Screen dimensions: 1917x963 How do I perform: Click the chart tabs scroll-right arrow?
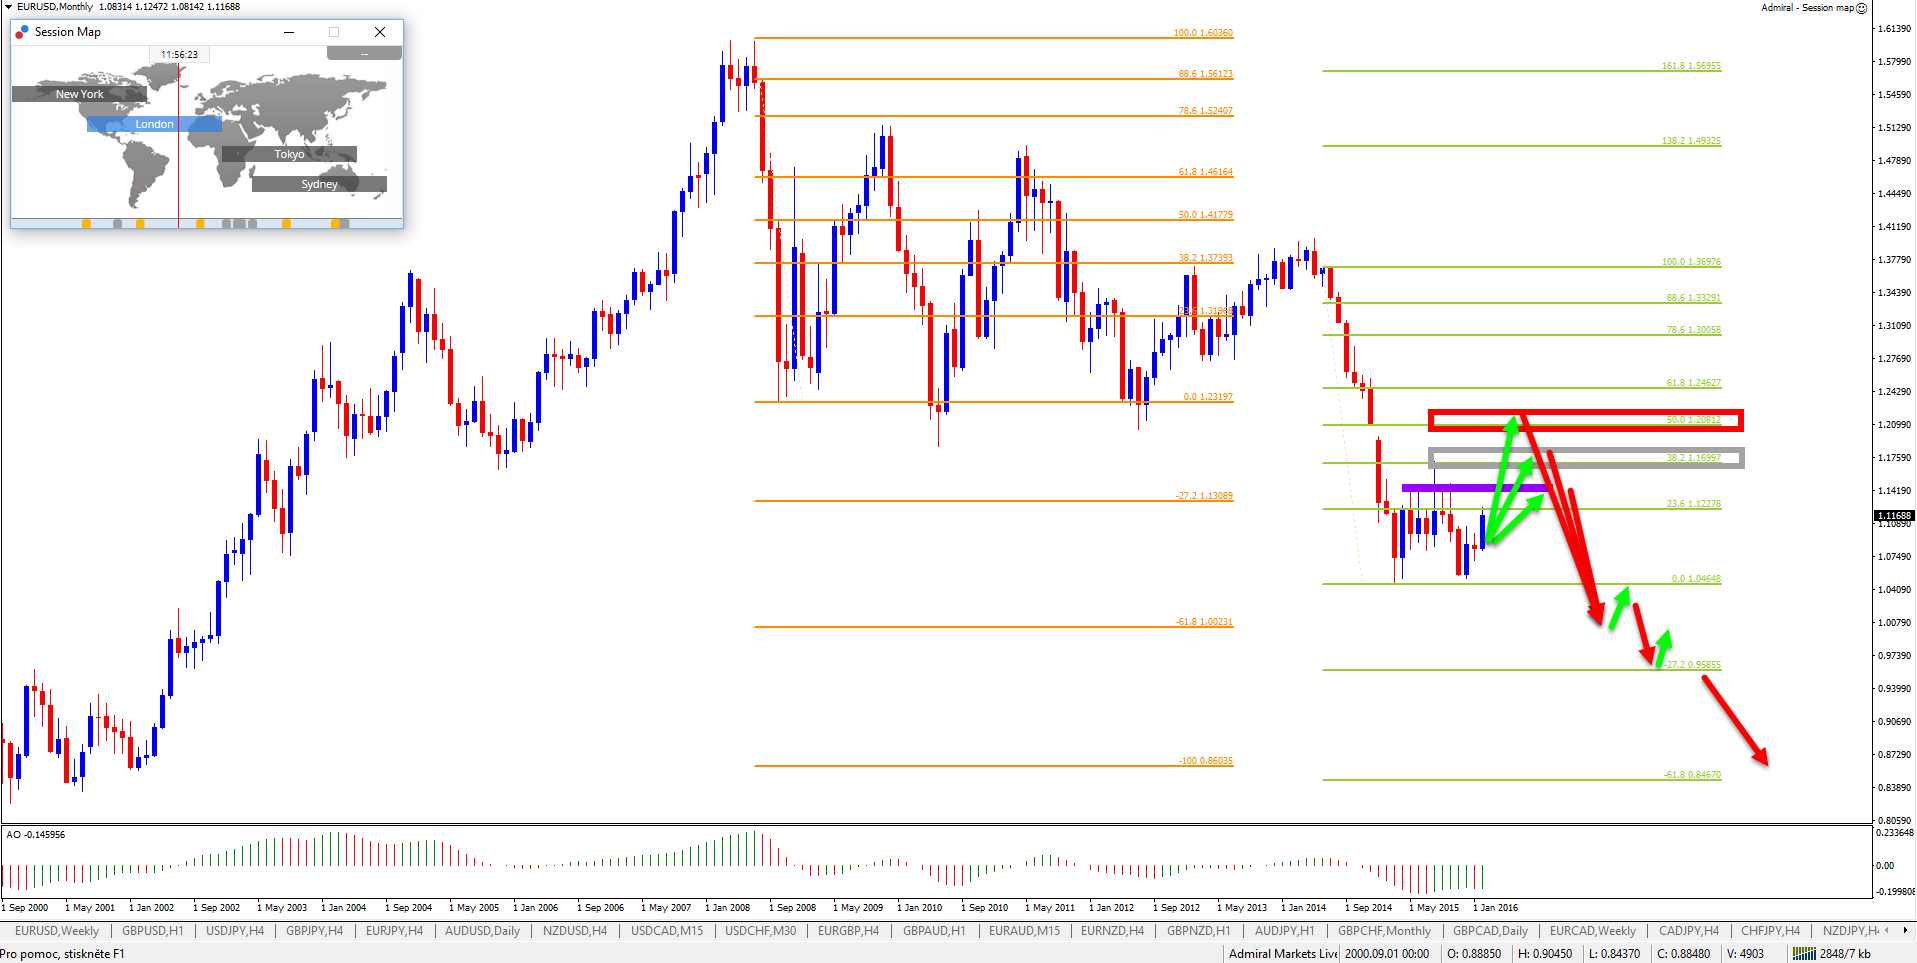[1903, 930]
